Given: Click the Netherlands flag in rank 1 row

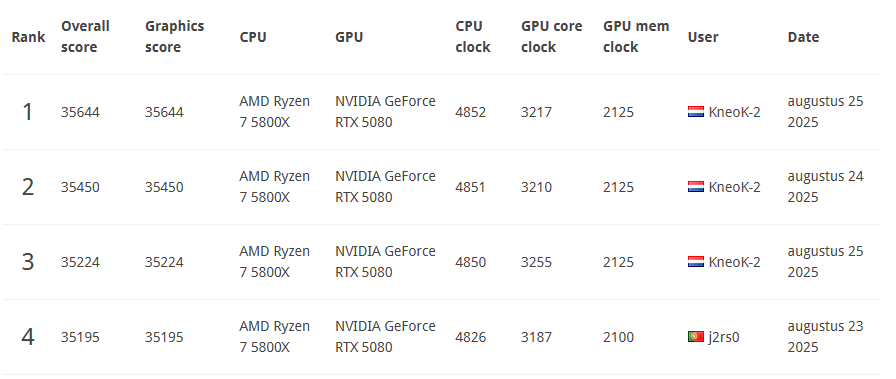Looking at the screenshot, I should (x=695, y=112).
